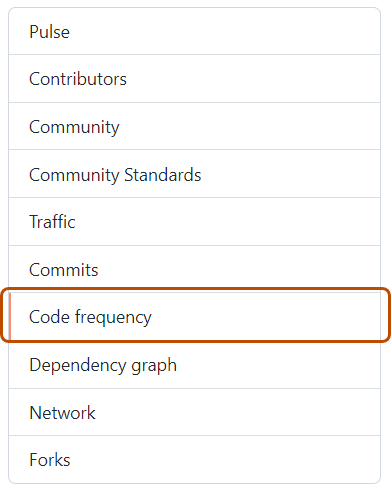The width and height of the screenshot is (391, 490).
Task: Open Community Standards
Action: (x=194, y=174)
